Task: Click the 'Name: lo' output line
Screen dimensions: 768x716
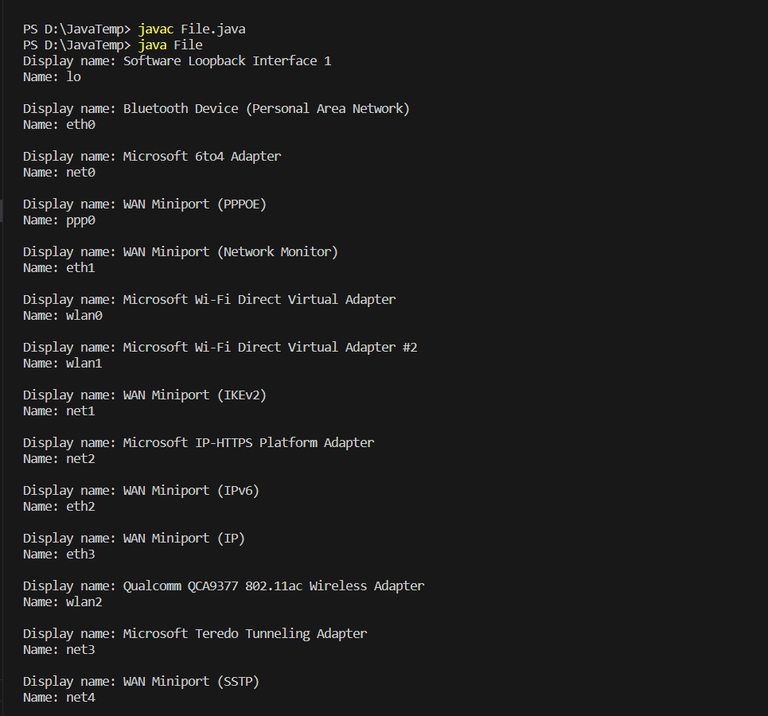Action: coord(52,77)
